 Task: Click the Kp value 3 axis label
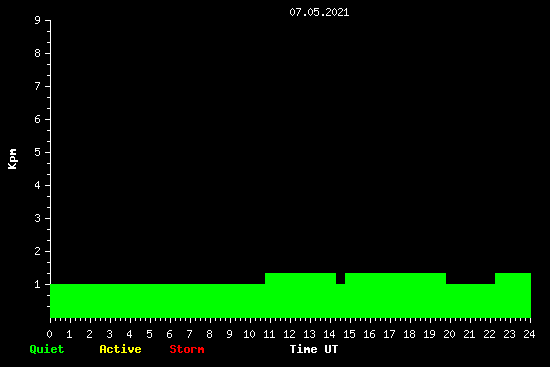[x=38, y=218]
